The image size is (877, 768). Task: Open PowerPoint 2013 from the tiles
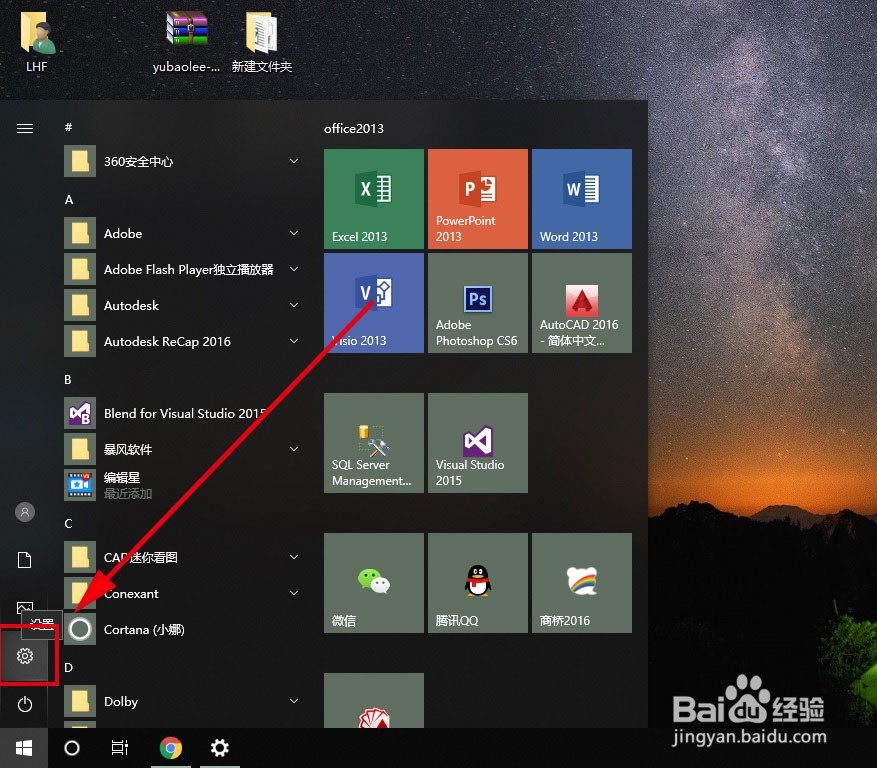click(477, 198)
